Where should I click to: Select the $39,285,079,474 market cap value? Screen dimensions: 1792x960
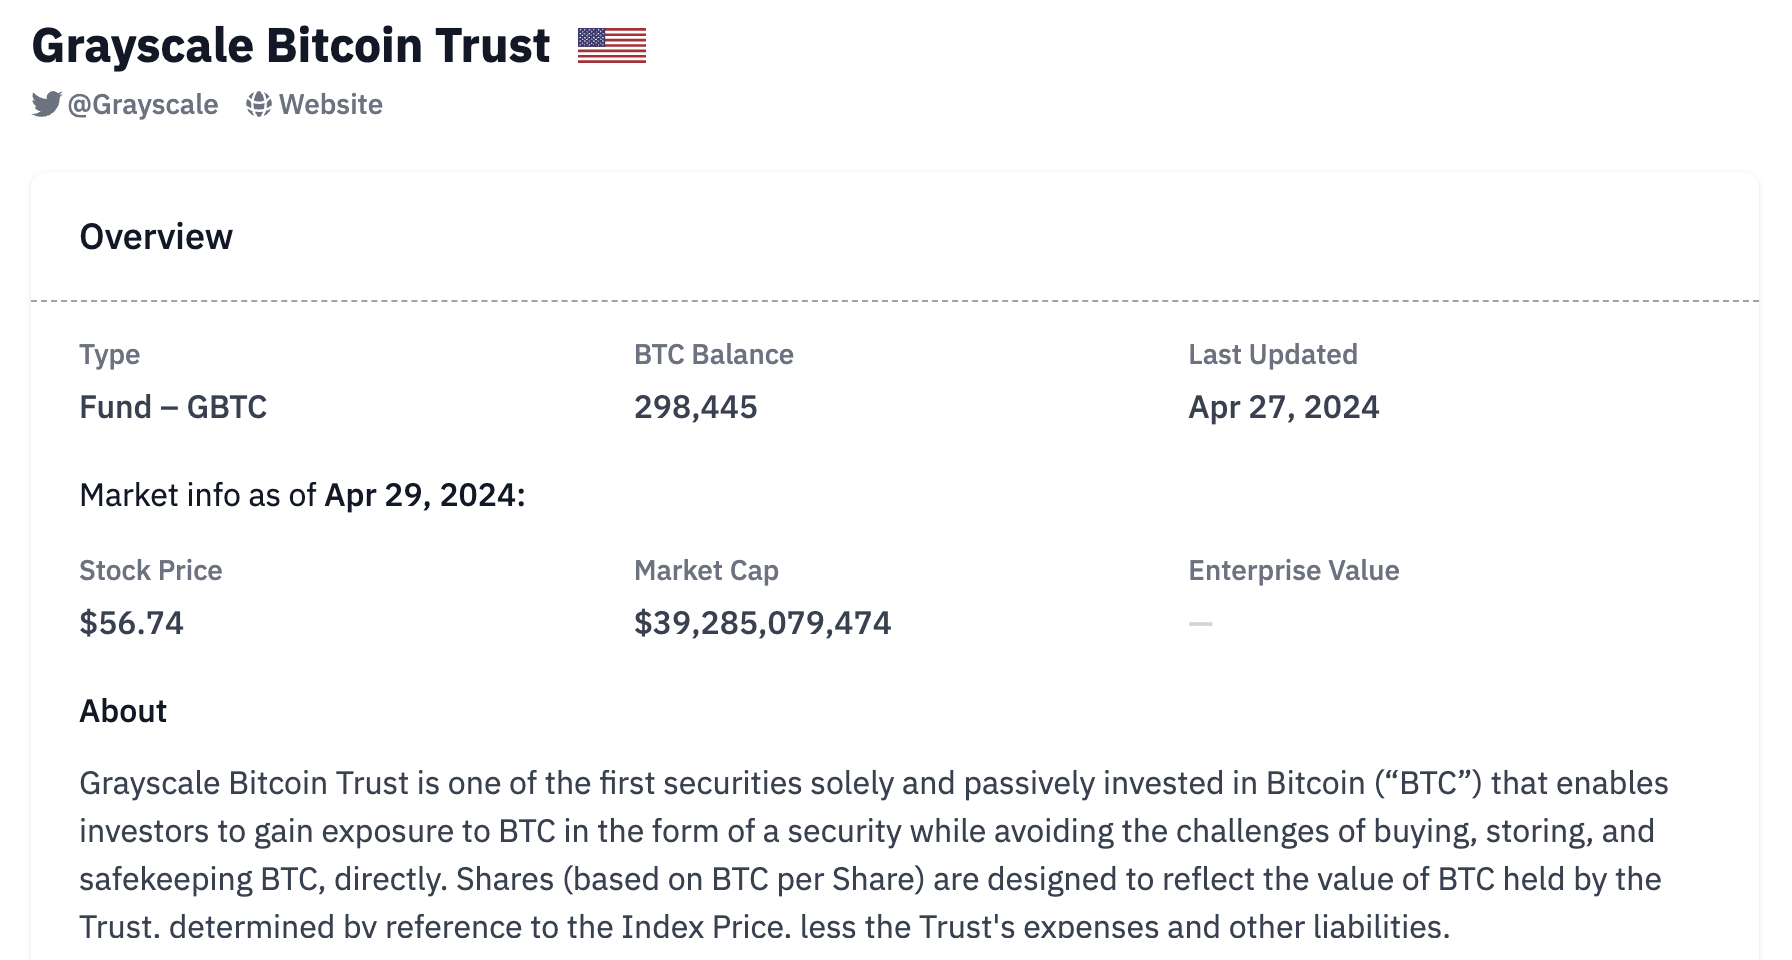coord(762,623)
